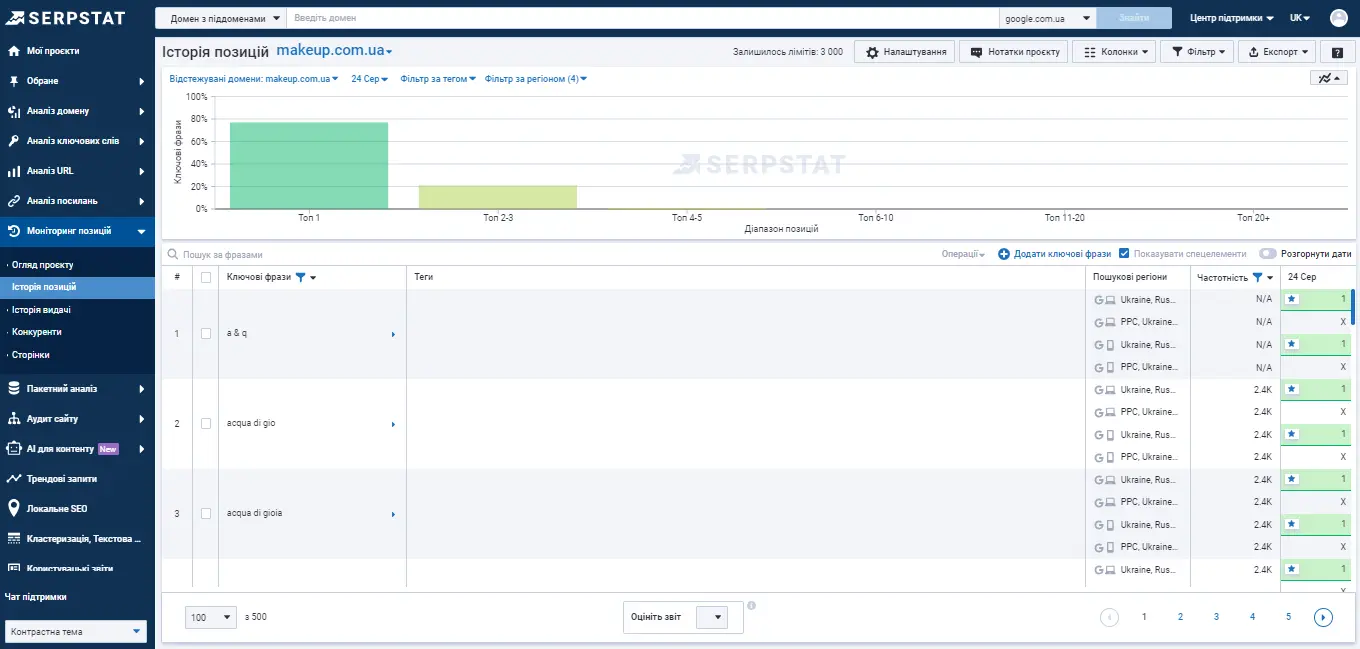Click the Знайти search button

1134,18
